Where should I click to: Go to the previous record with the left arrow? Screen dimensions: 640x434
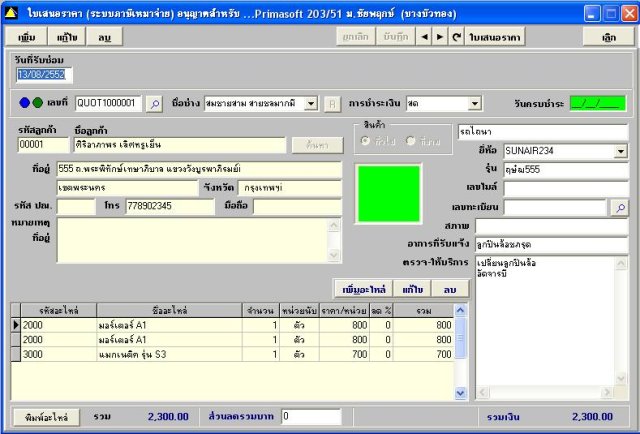(424, 37)
